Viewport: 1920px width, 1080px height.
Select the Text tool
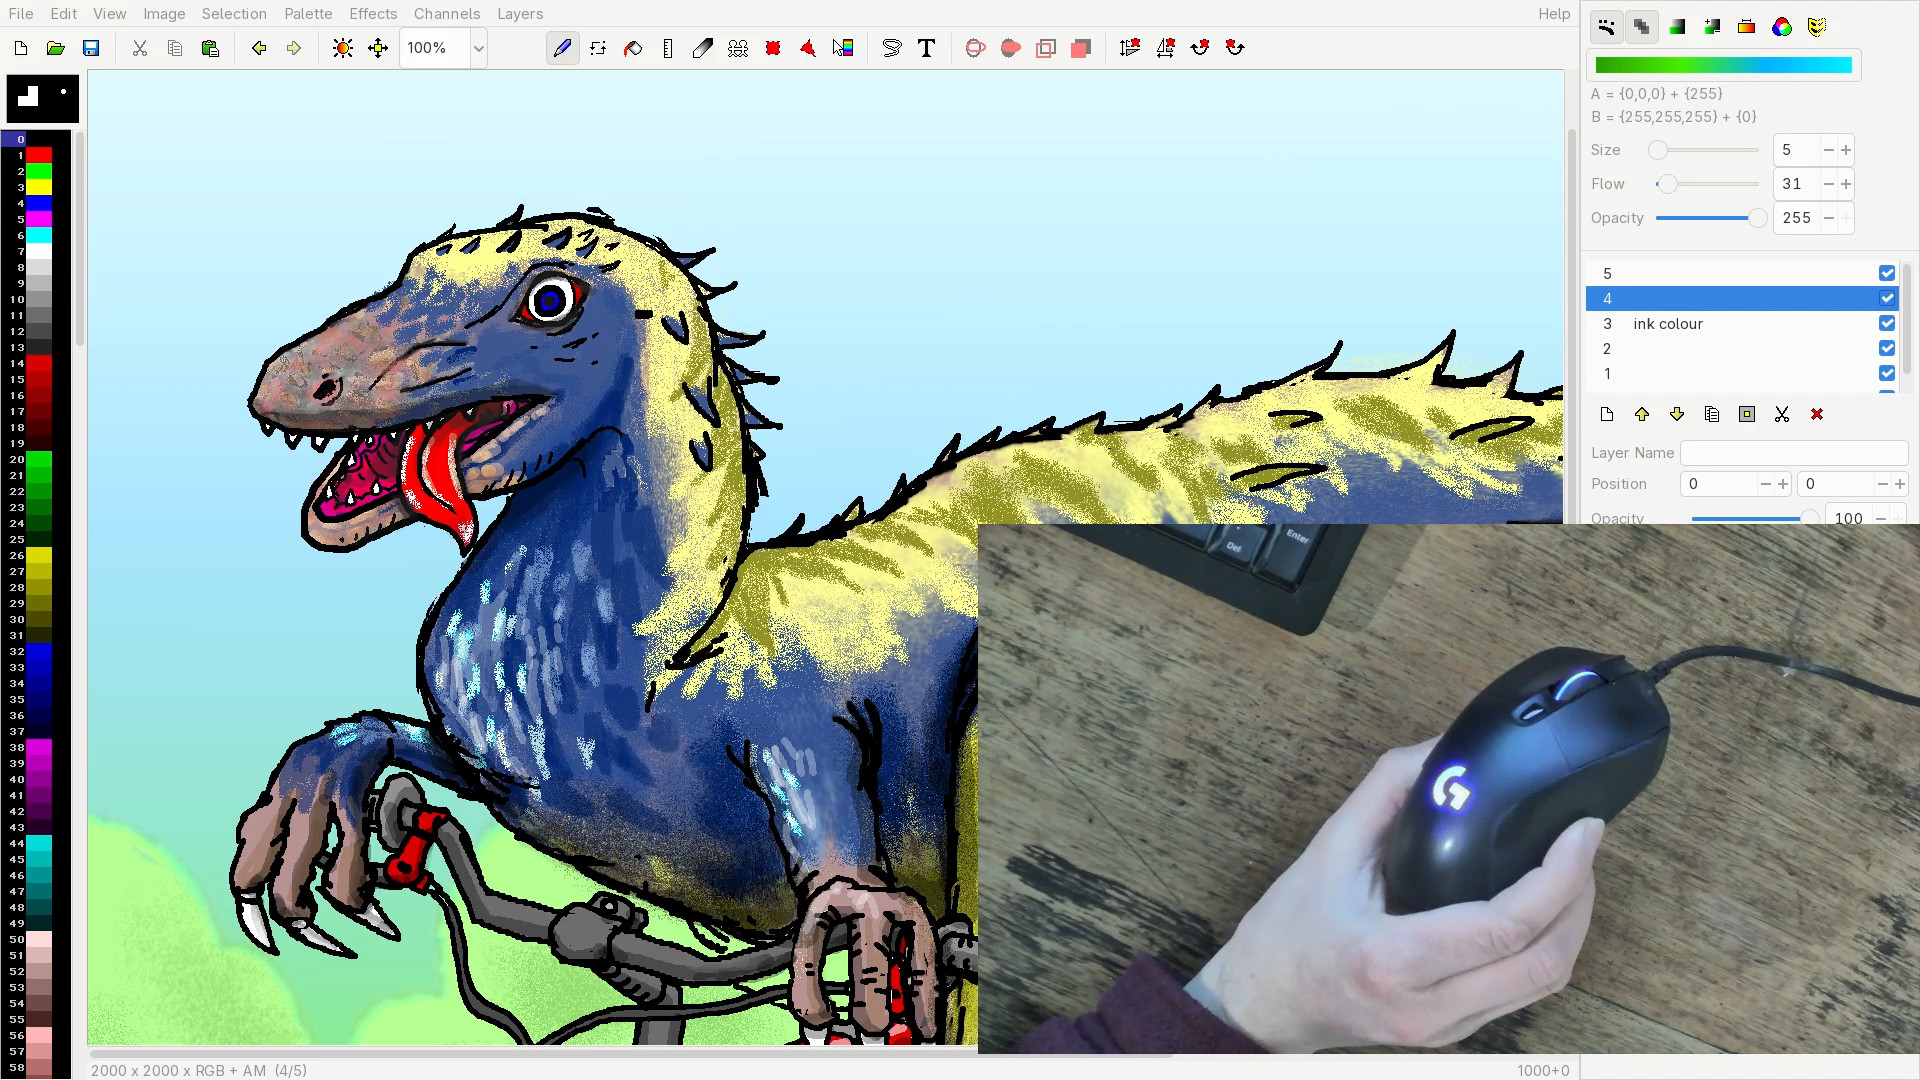(x=926, y=48)
